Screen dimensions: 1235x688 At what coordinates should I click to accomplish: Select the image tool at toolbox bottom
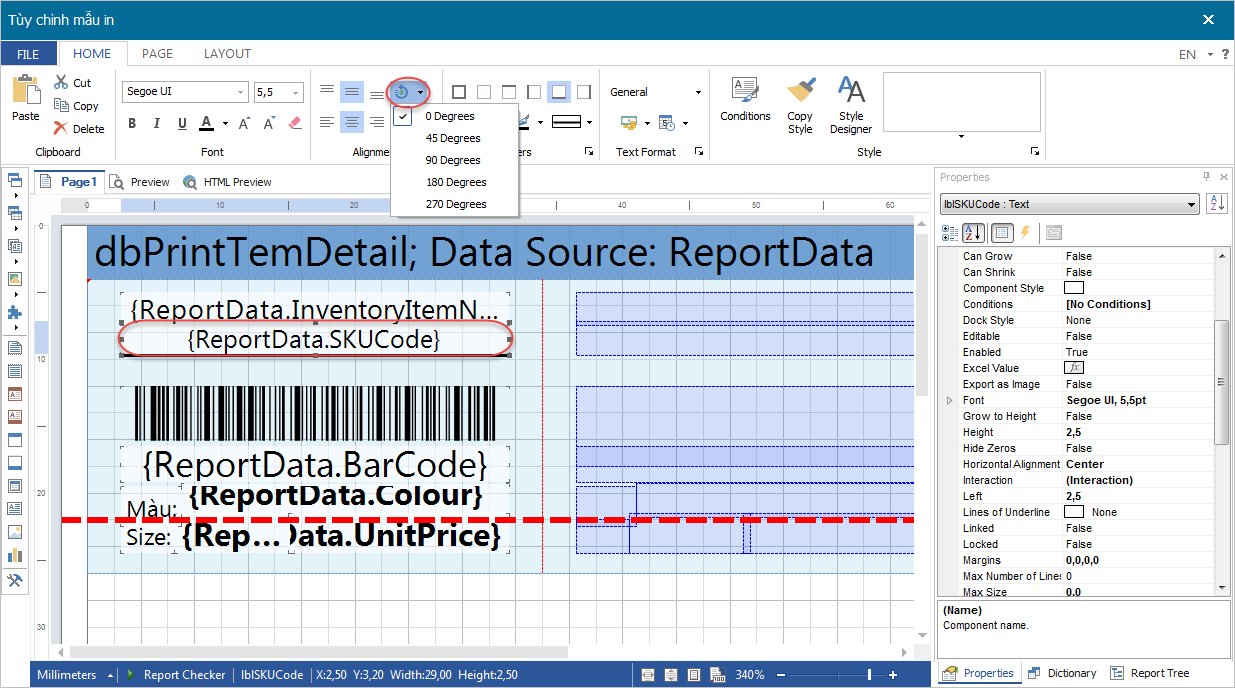tap(14, 532)
